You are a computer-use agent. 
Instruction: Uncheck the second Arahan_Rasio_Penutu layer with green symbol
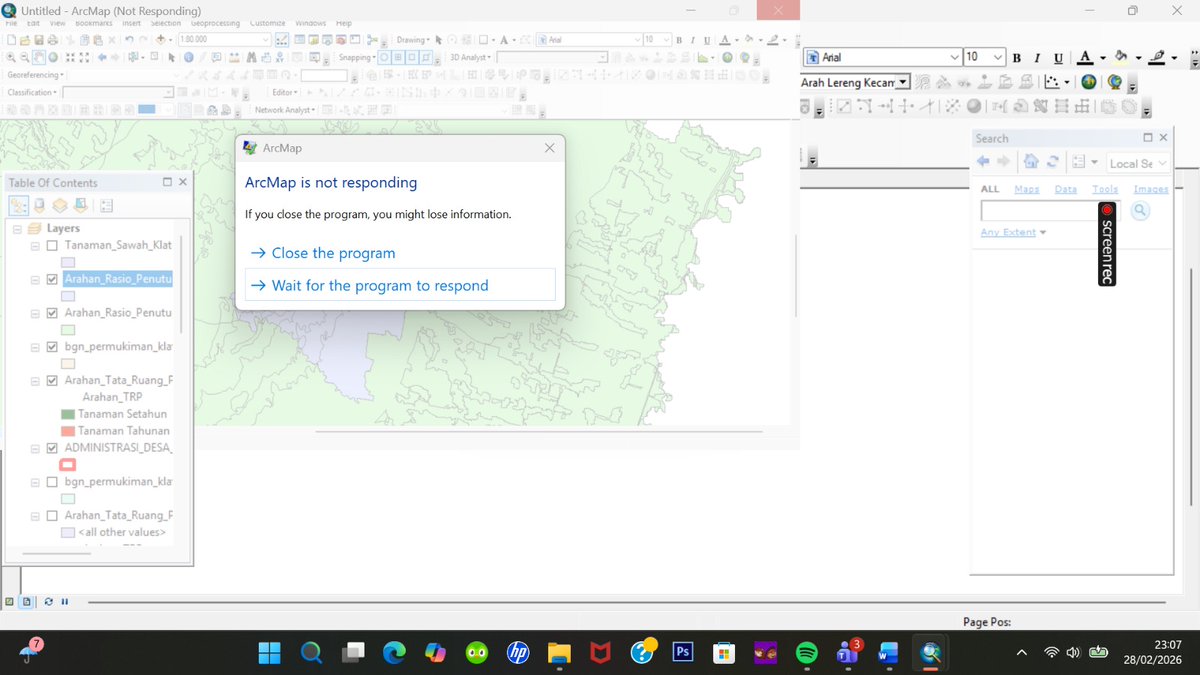click(52, 313)
